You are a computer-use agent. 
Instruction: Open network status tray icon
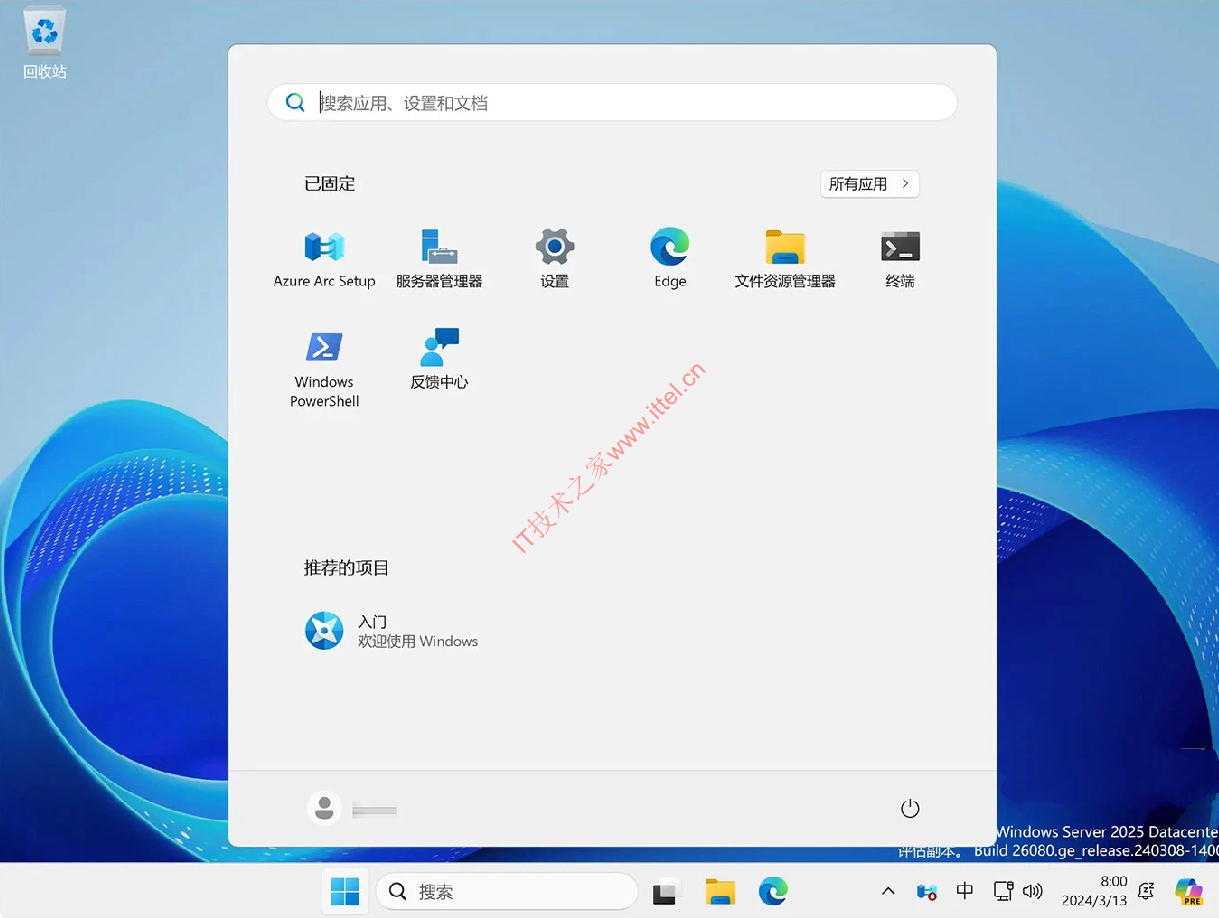[x=1004, y=891]
